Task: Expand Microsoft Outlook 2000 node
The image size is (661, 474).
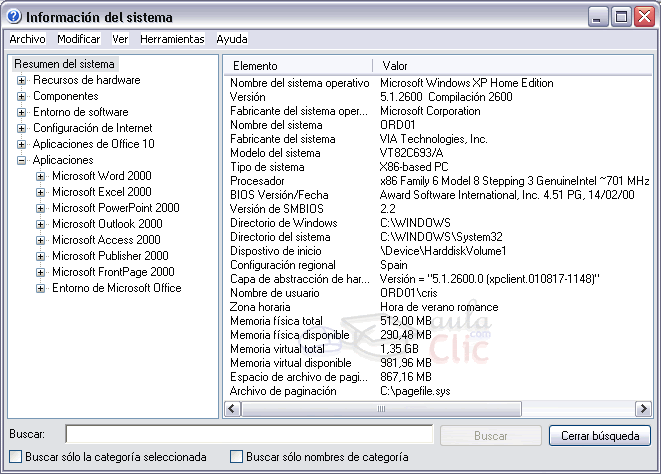Action: click(x=40, y=224)
